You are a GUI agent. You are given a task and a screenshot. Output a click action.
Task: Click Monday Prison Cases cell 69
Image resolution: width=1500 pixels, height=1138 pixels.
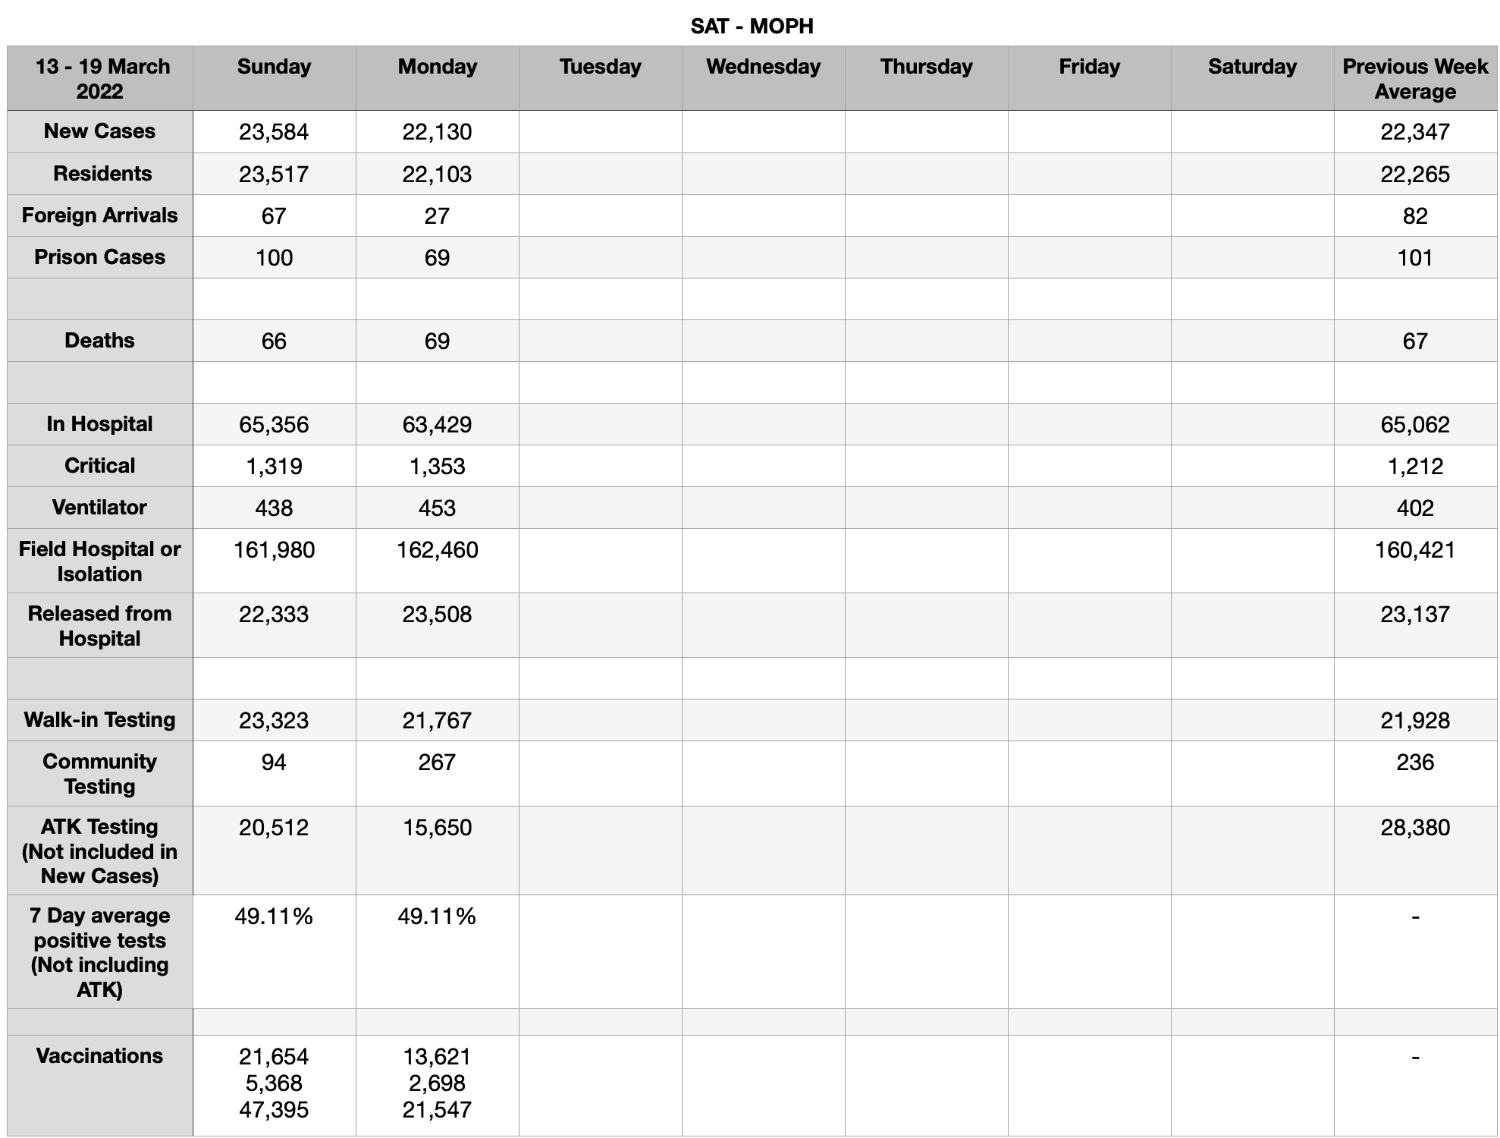(x=437, y=257)
